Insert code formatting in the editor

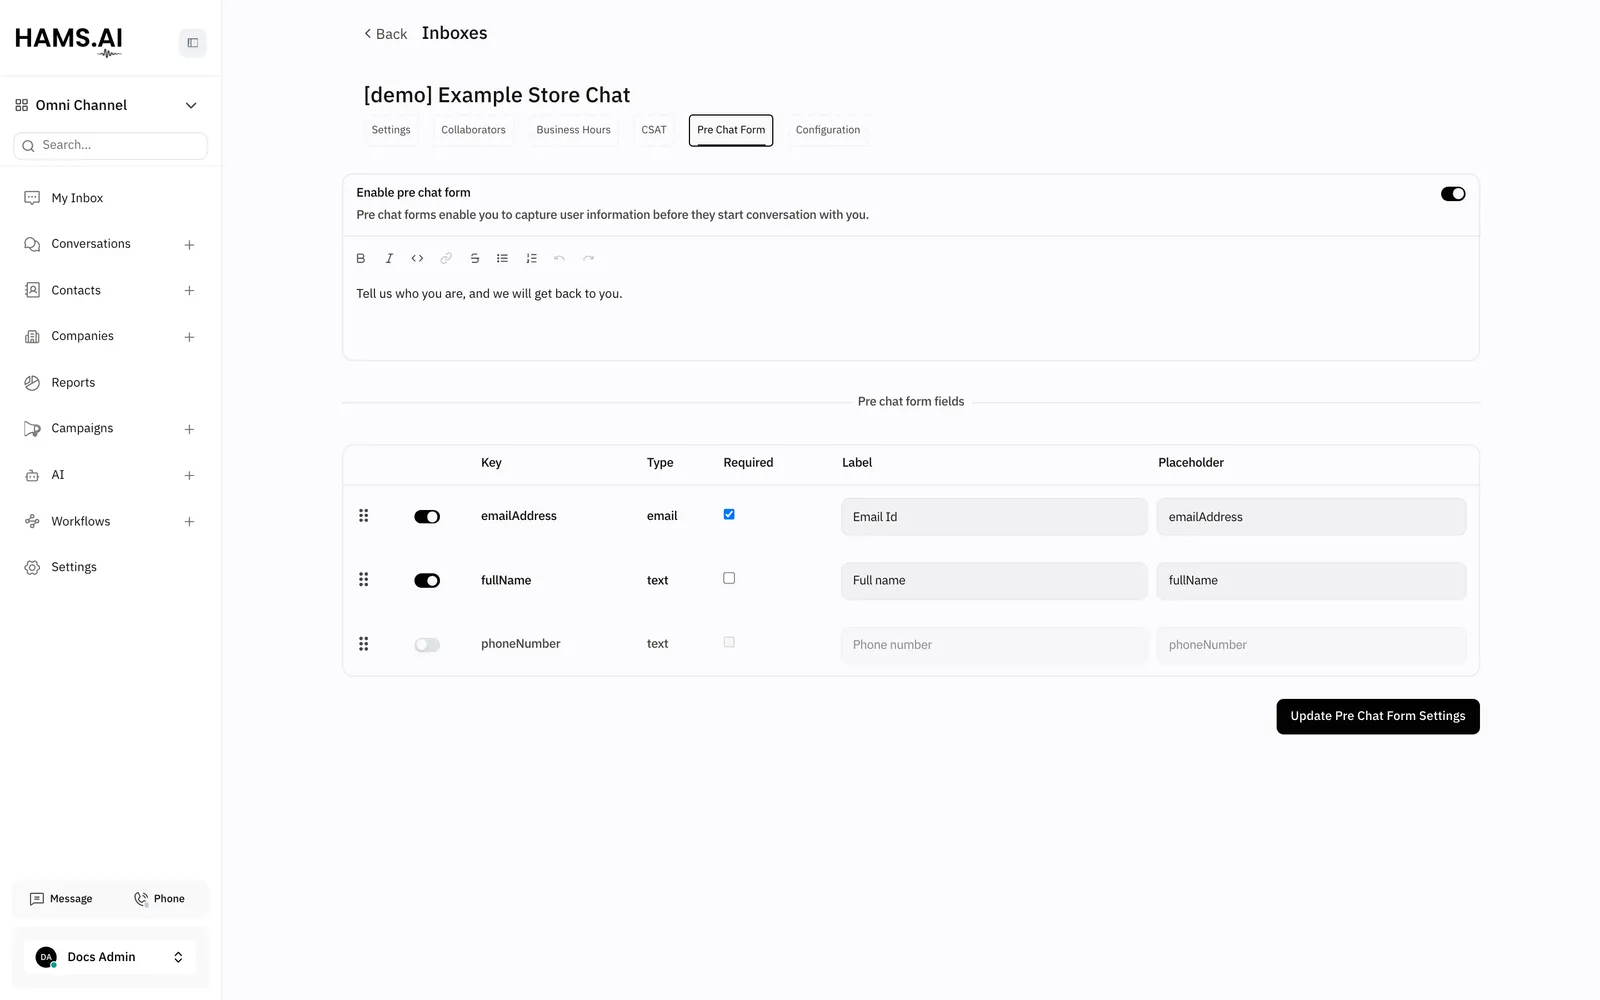[x=417, y=258]
